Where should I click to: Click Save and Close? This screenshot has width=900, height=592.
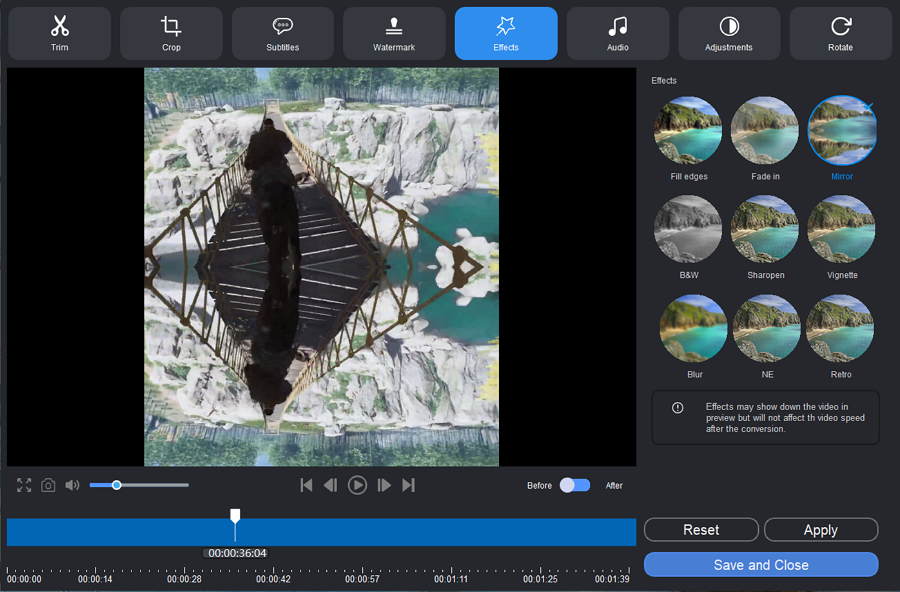(x=761, y=565)
